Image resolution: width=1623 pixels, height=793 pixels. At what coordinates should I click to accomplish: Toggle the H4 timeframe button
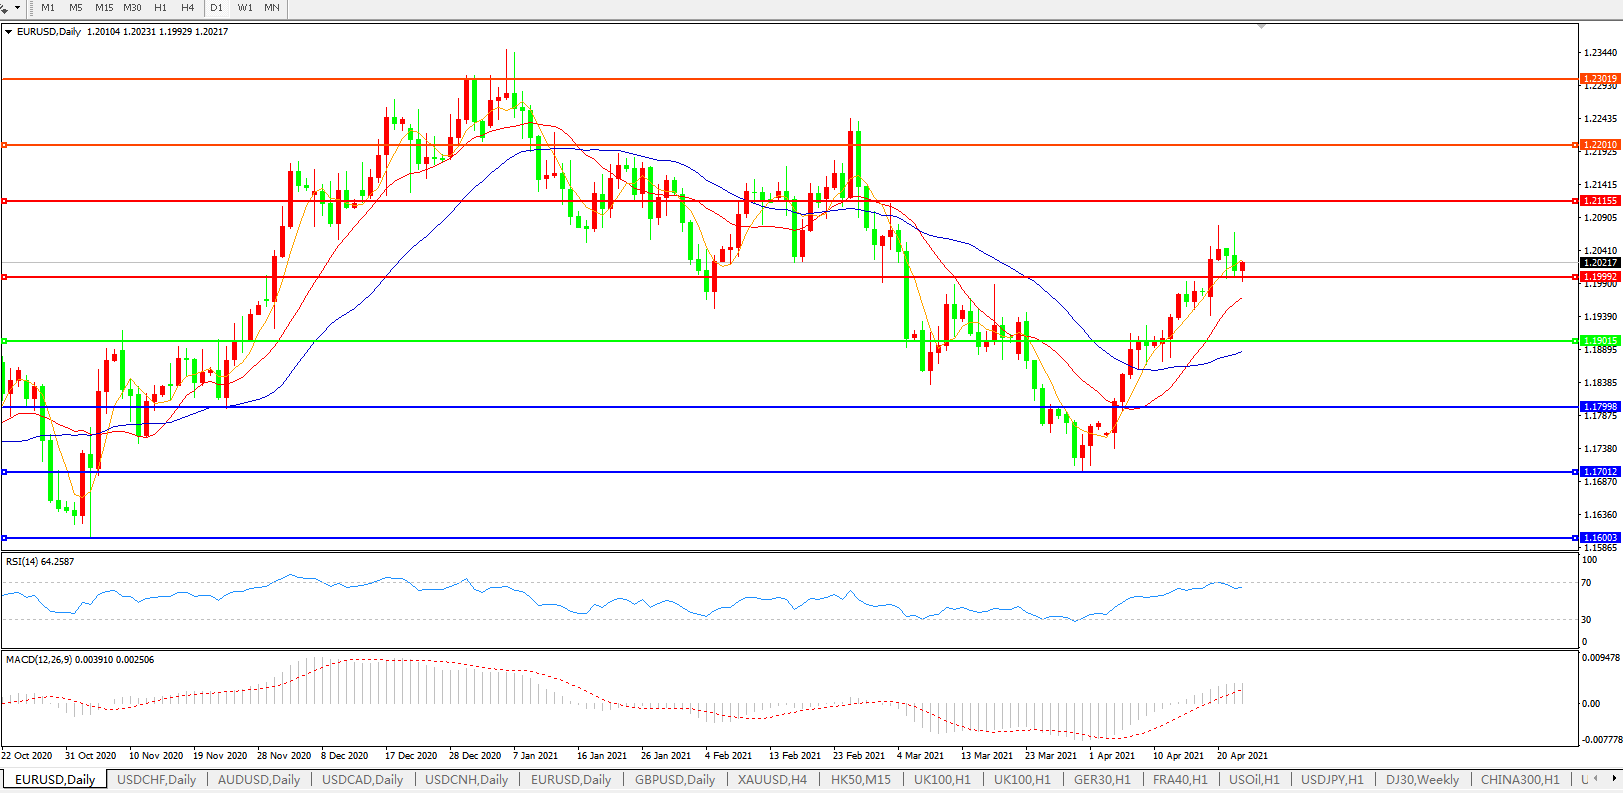[x=188, y=8]
